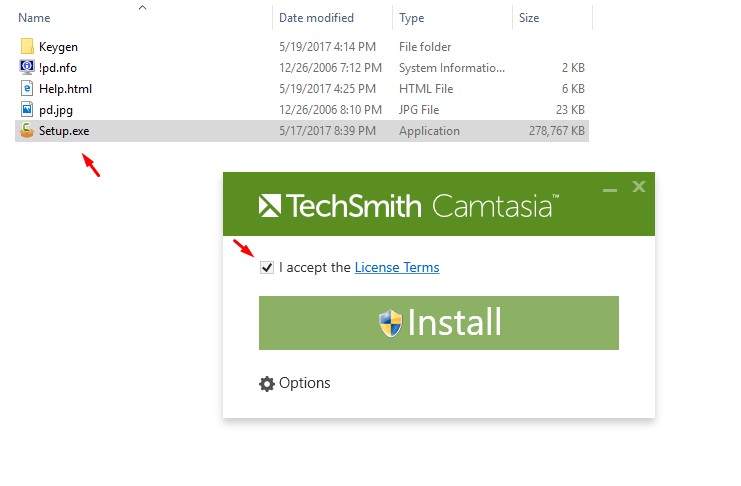Click the JPG File type cell

click(419, 110)
